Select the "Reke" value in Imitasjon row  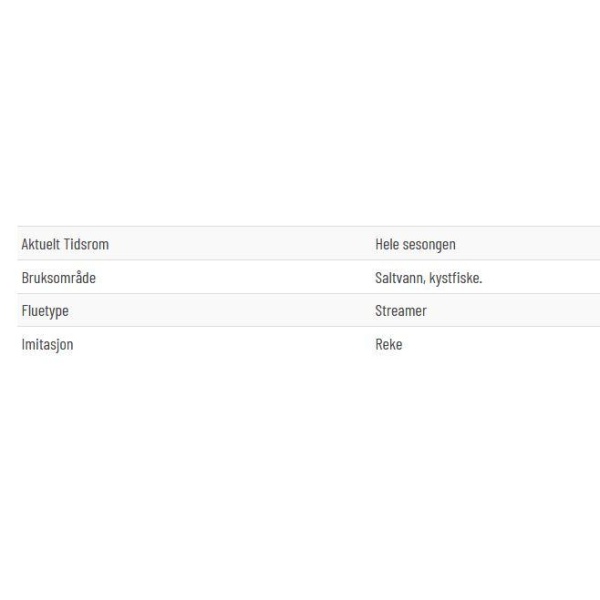(x=389, y=344)
